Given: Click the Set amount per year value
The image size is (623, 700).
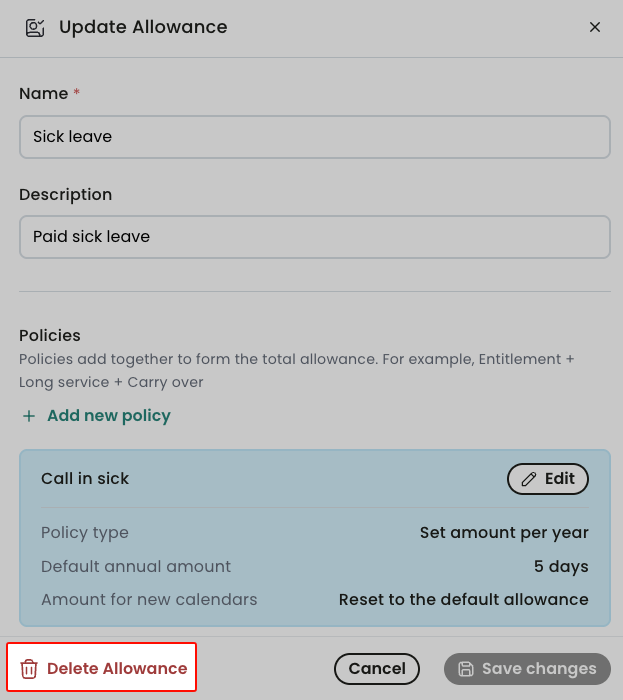Looking at the screenshot, I should tap(504, 533).
